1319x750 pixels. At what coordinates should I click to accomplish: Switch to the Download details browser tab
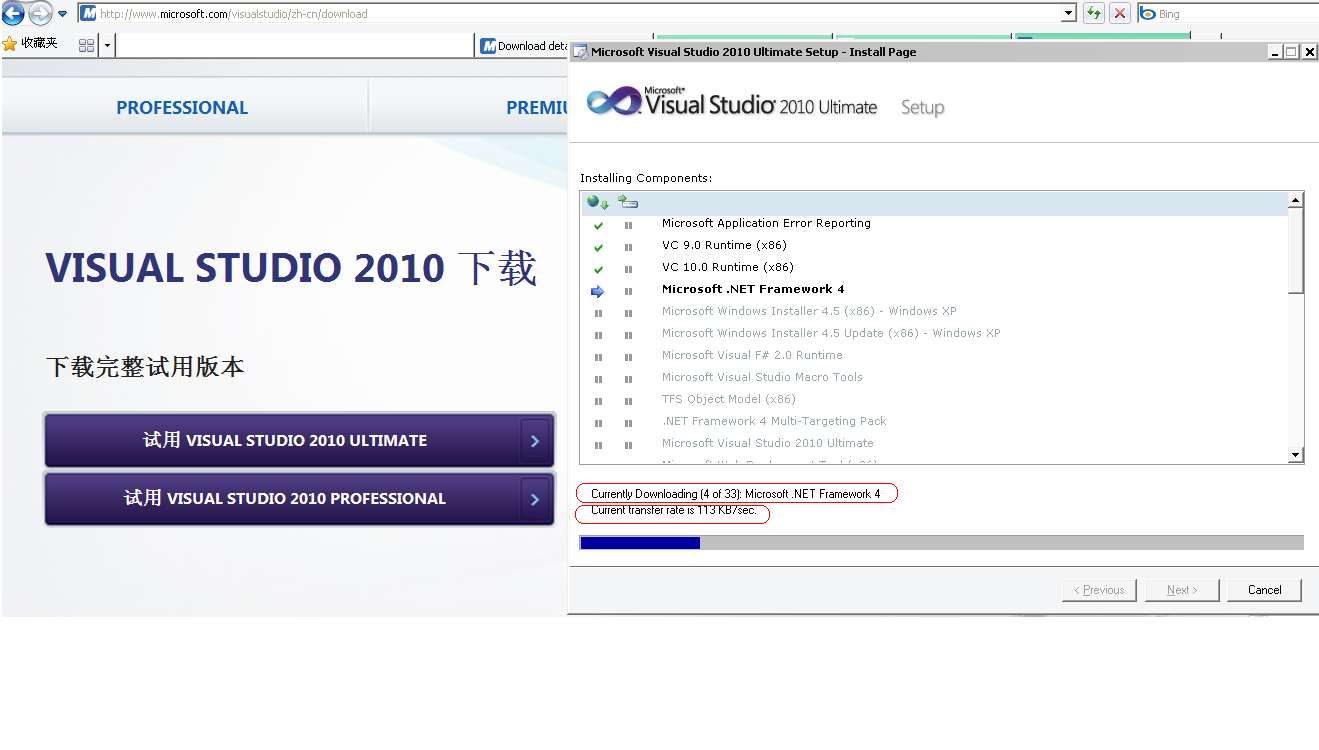(524, 45)
